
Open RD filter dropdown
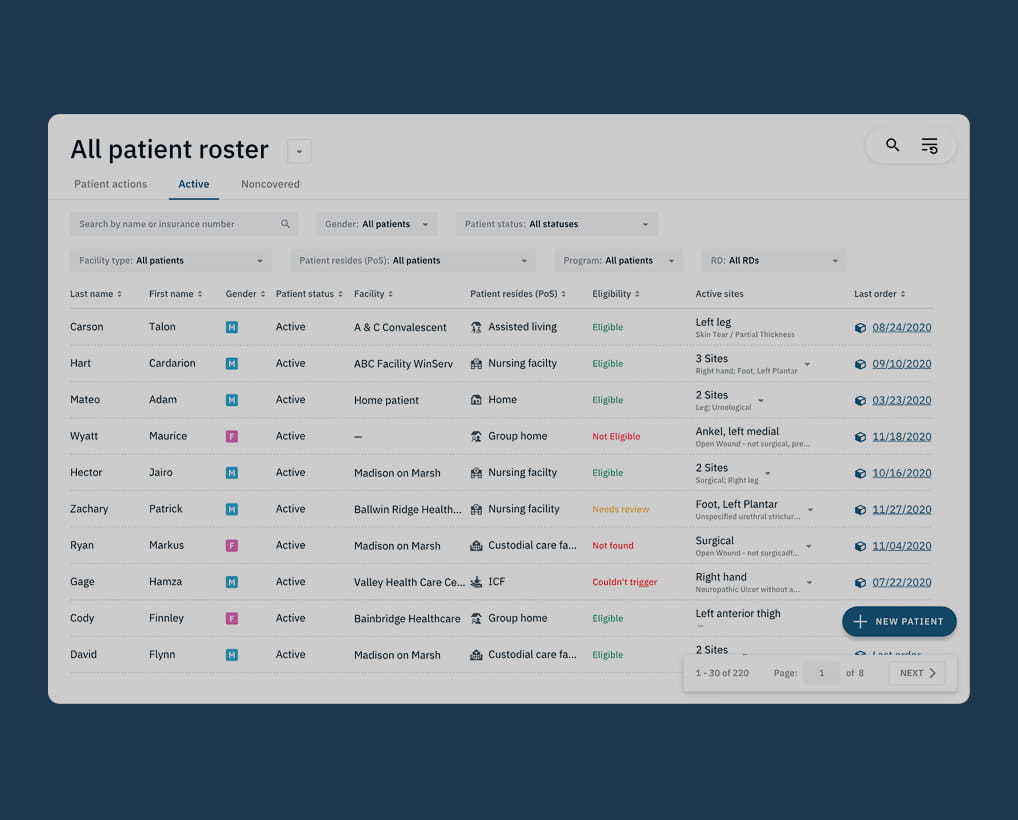(x=775, y=260)
